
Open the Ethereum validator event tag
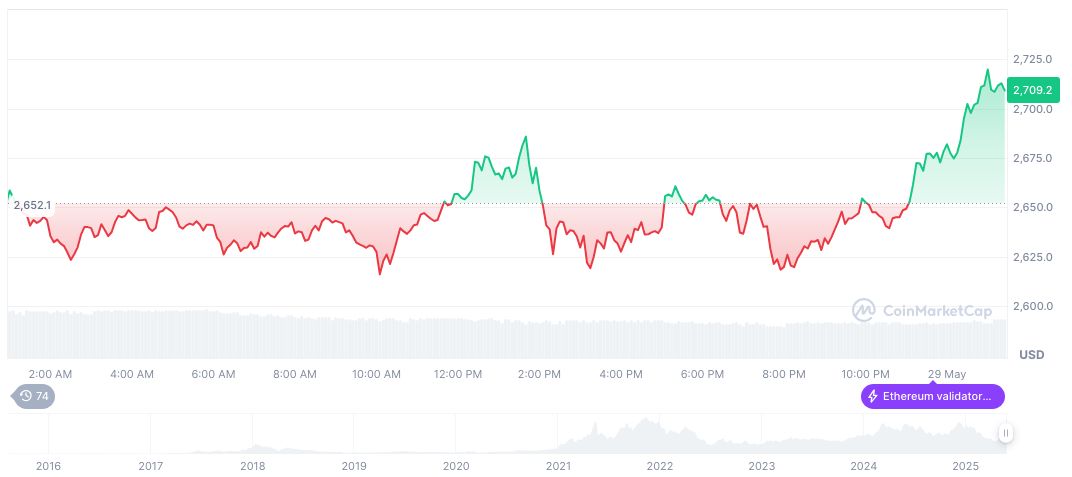point(932,397)
